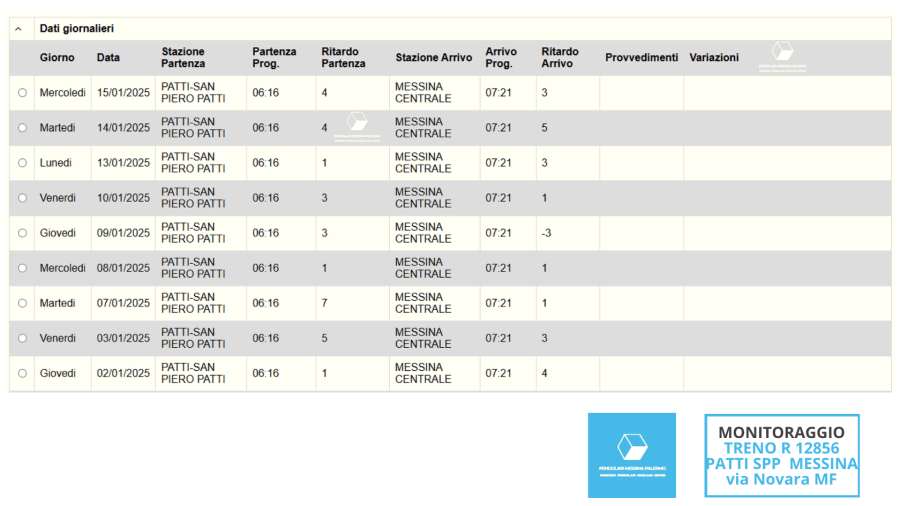Screen dimensions: 900x506
Task: Select radio button for 07/01/2025 row
Action: click(23, 303)
